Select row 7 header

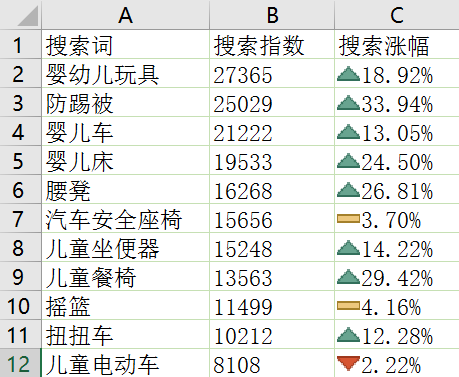coord(20,218)
